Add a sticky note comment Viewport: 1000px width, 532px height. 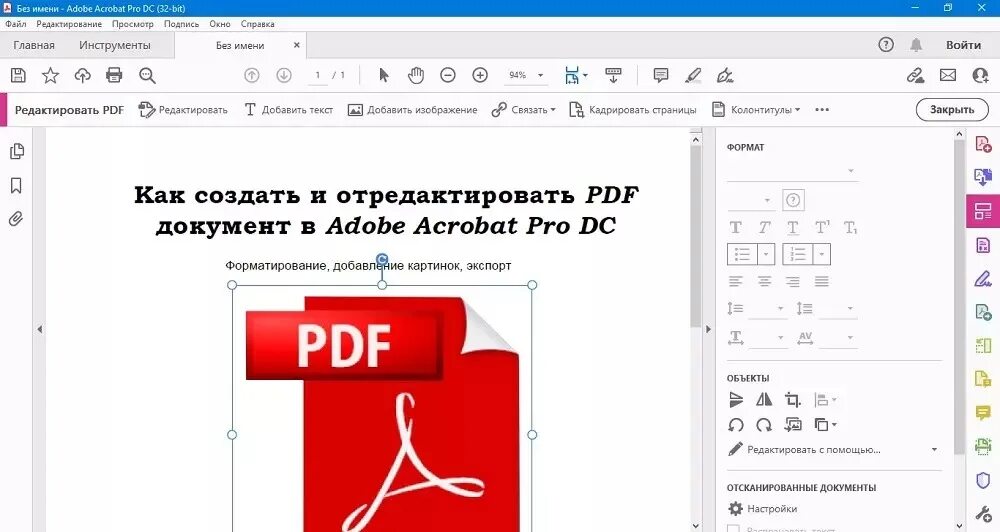(x=661, y=75)
